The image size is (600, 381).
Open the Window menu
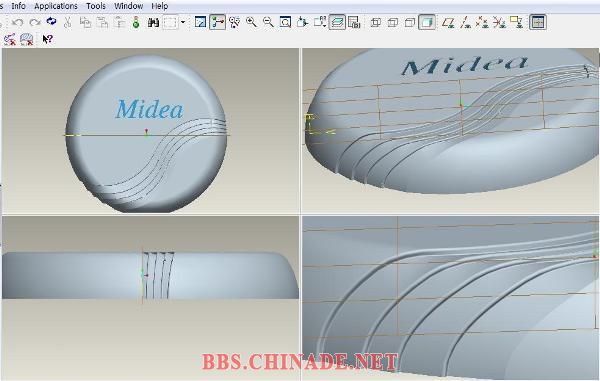(x=129, y=6)
